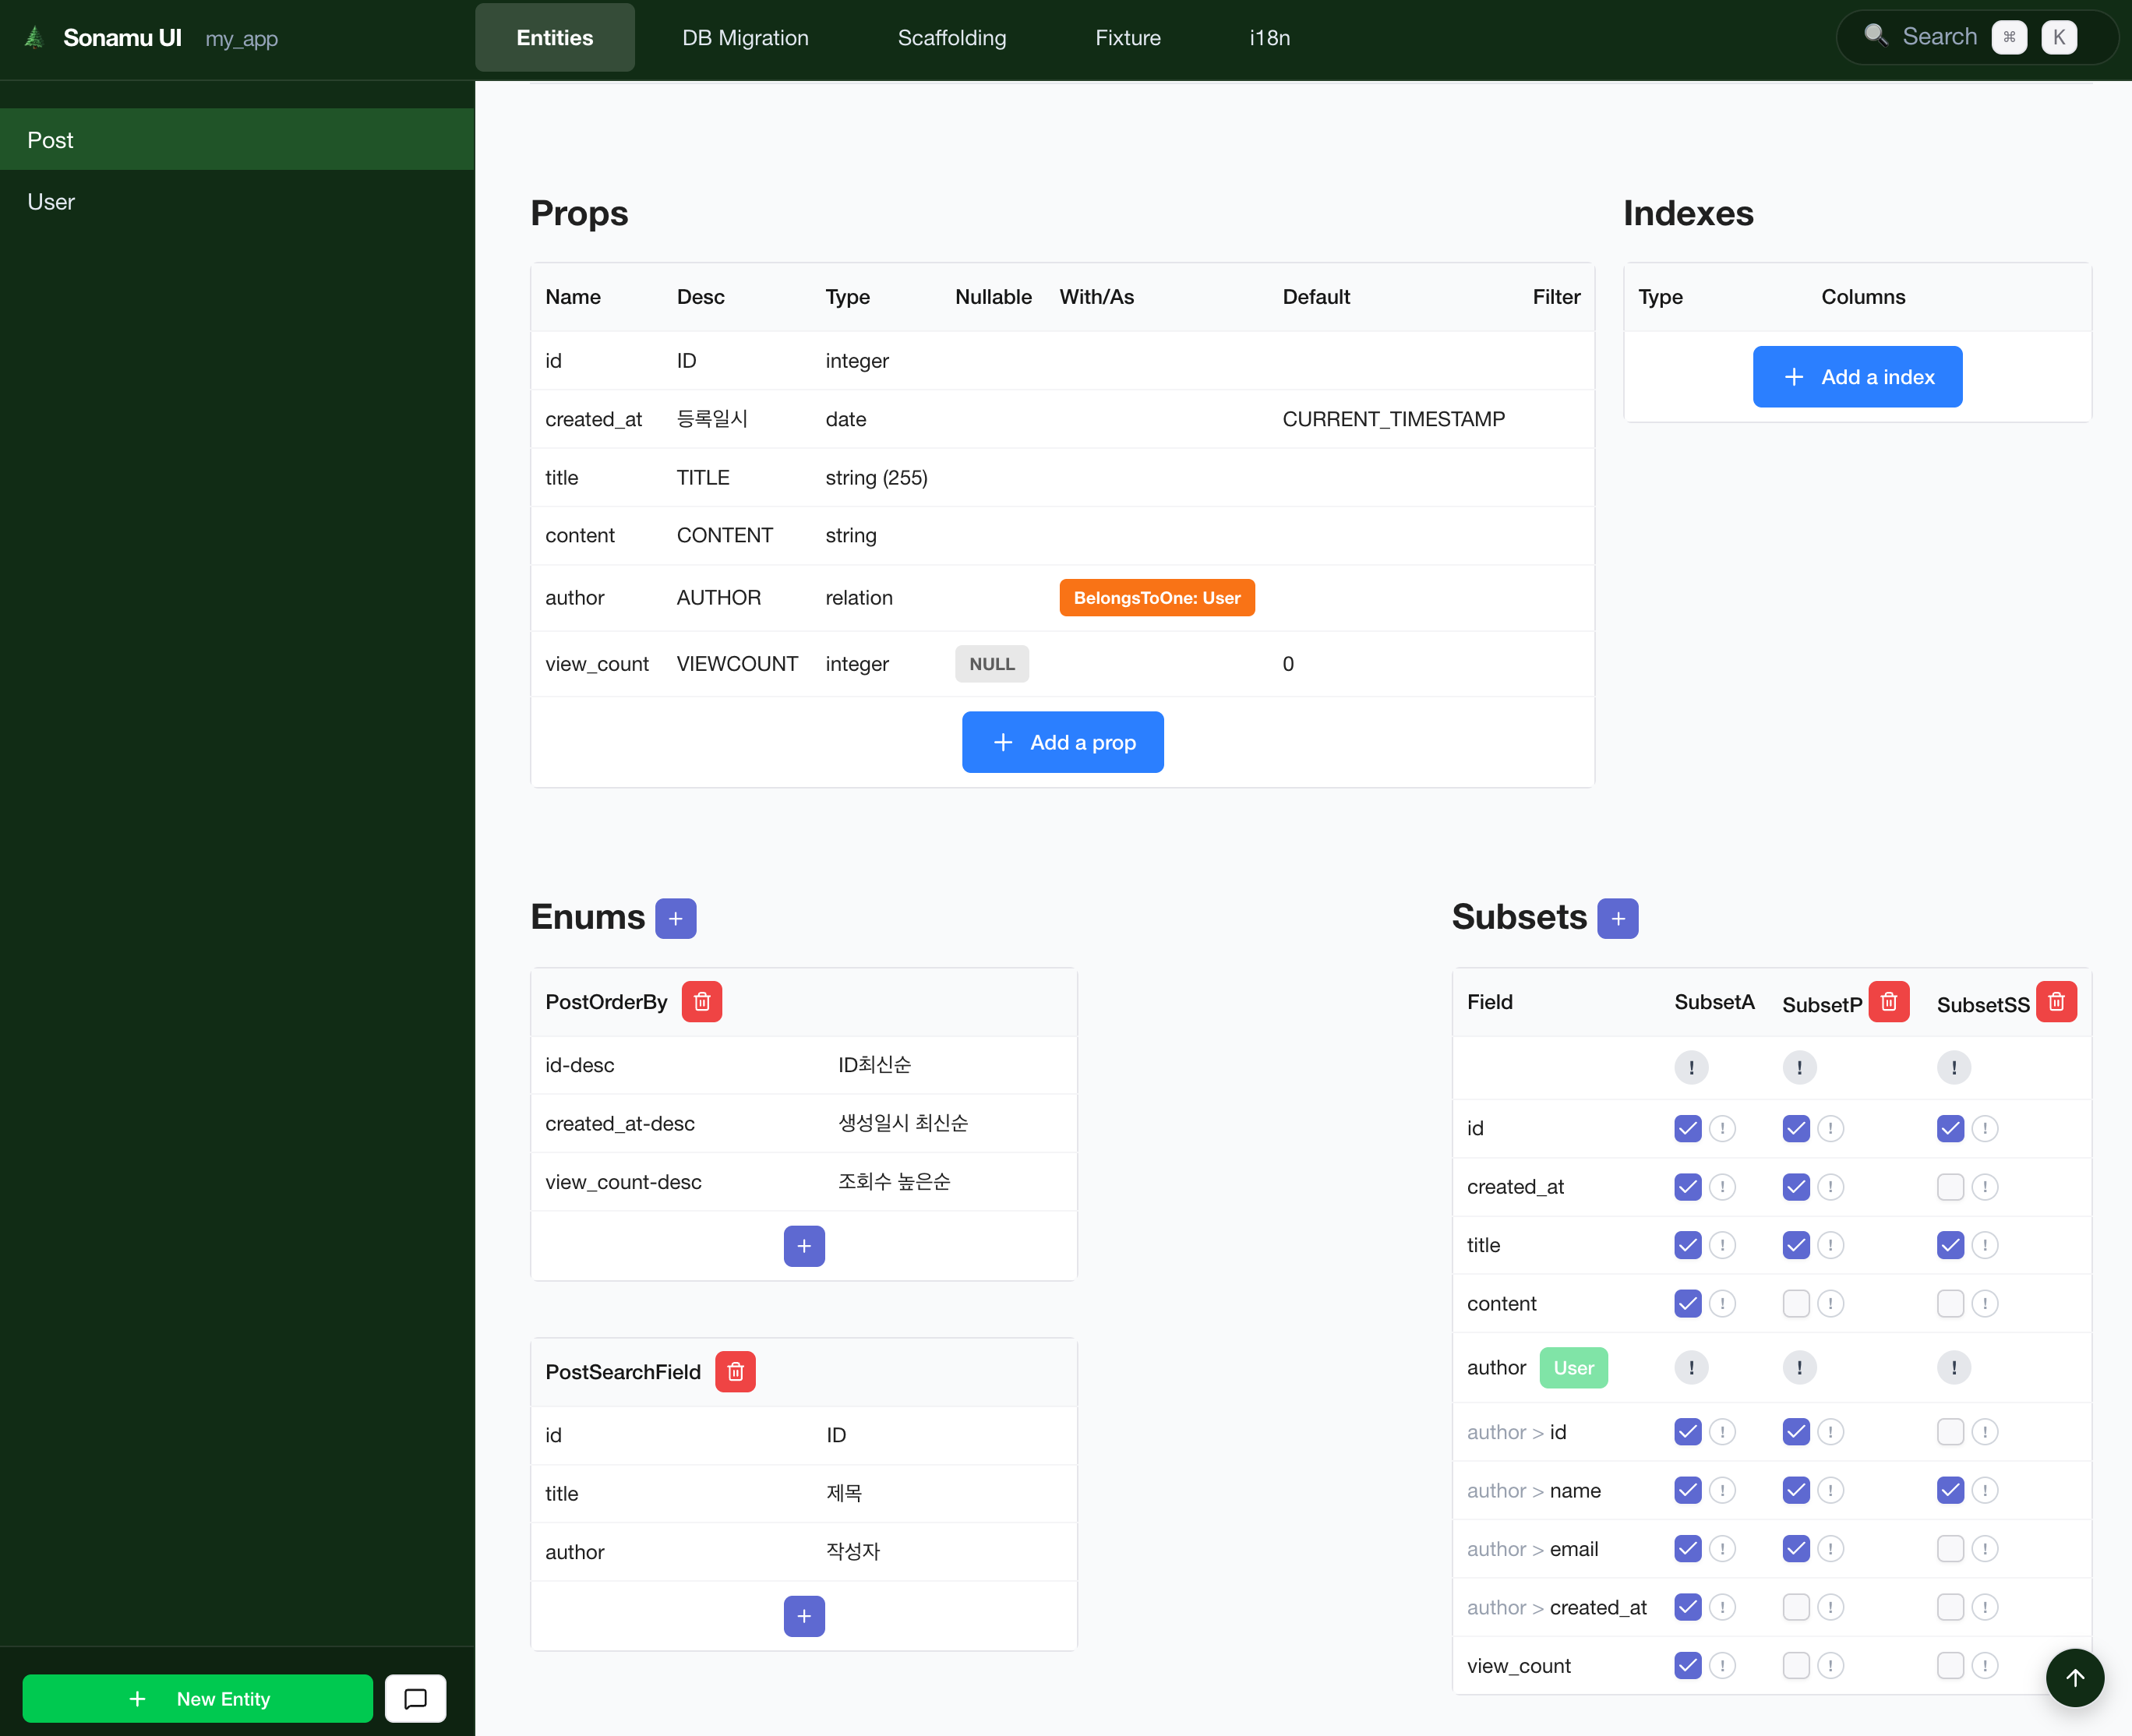Toggle author > email in SubsetSS

tap(1949, 1549)
